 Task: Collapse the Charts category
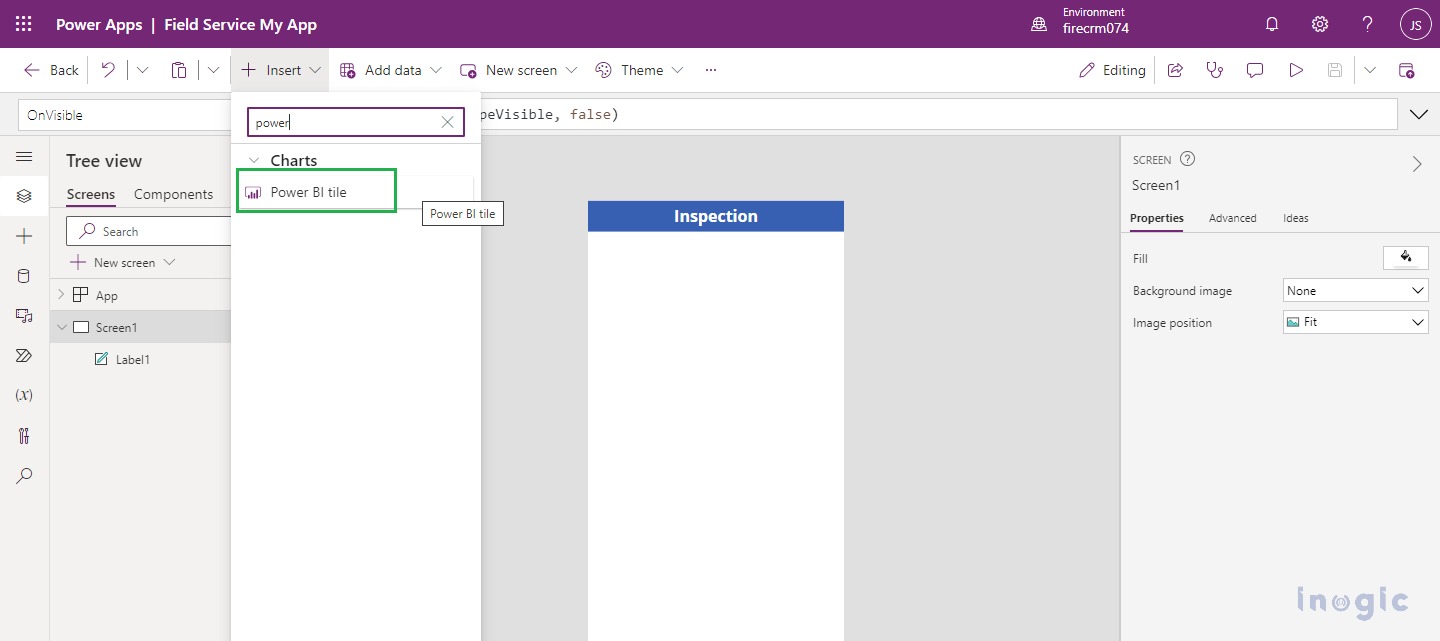(x=254, y=160)
